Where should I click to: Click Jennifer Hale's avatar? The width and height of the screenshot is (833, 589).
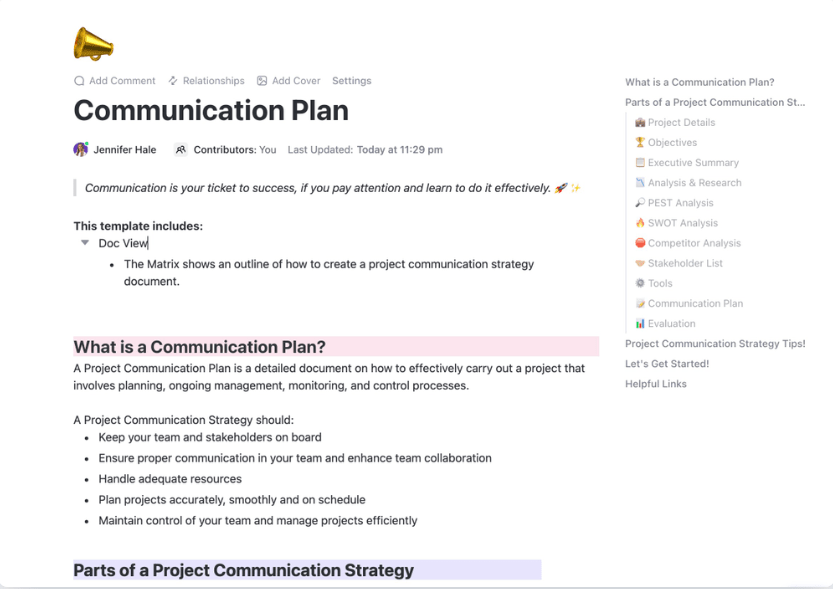click(81, 149)
